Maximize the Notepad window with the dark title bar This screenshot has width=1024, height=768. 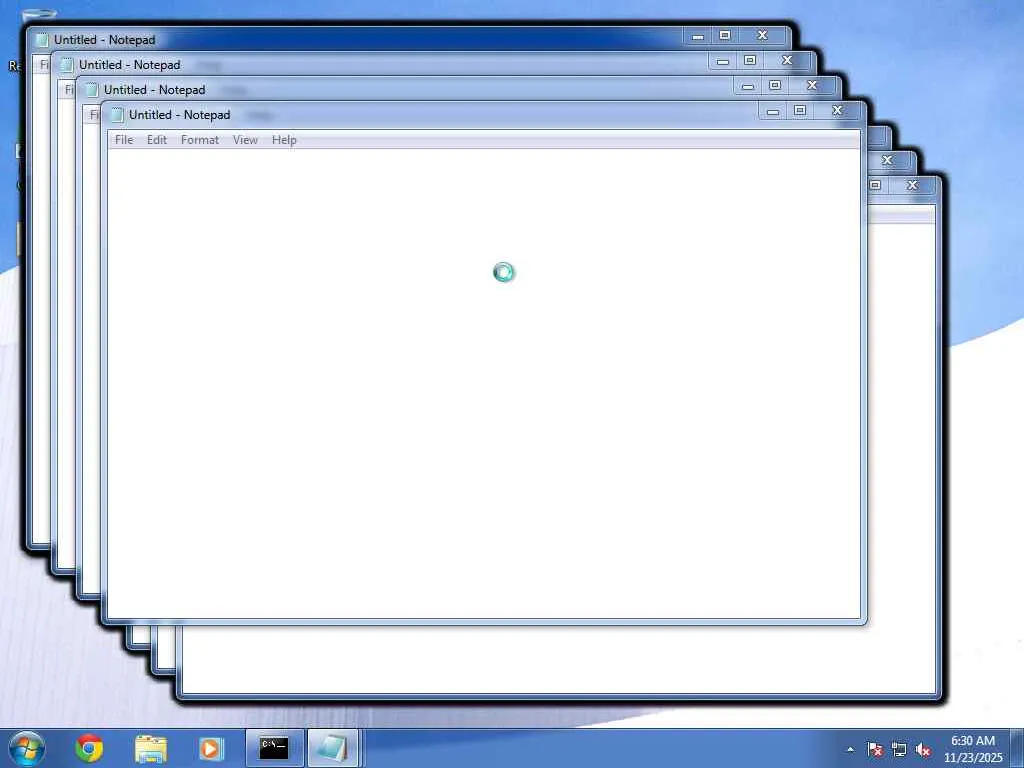point(725,36)
